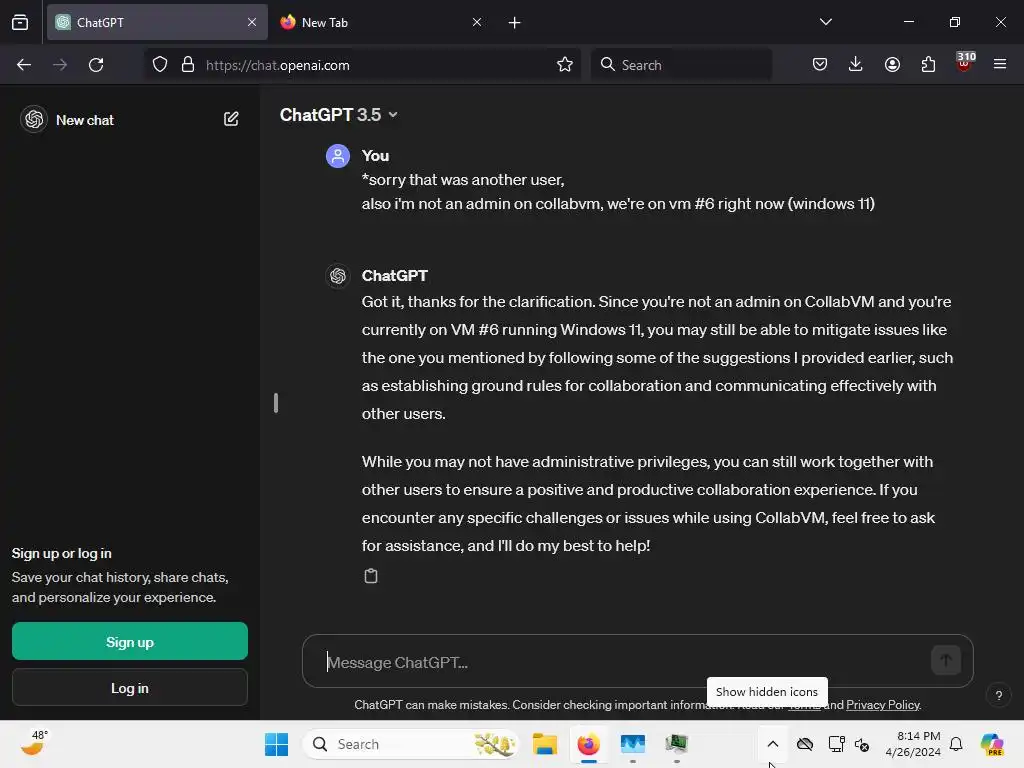Expand the ChatGPT 3.5 model dropdown
The image size is (1024, 768).
pos(338,115)
